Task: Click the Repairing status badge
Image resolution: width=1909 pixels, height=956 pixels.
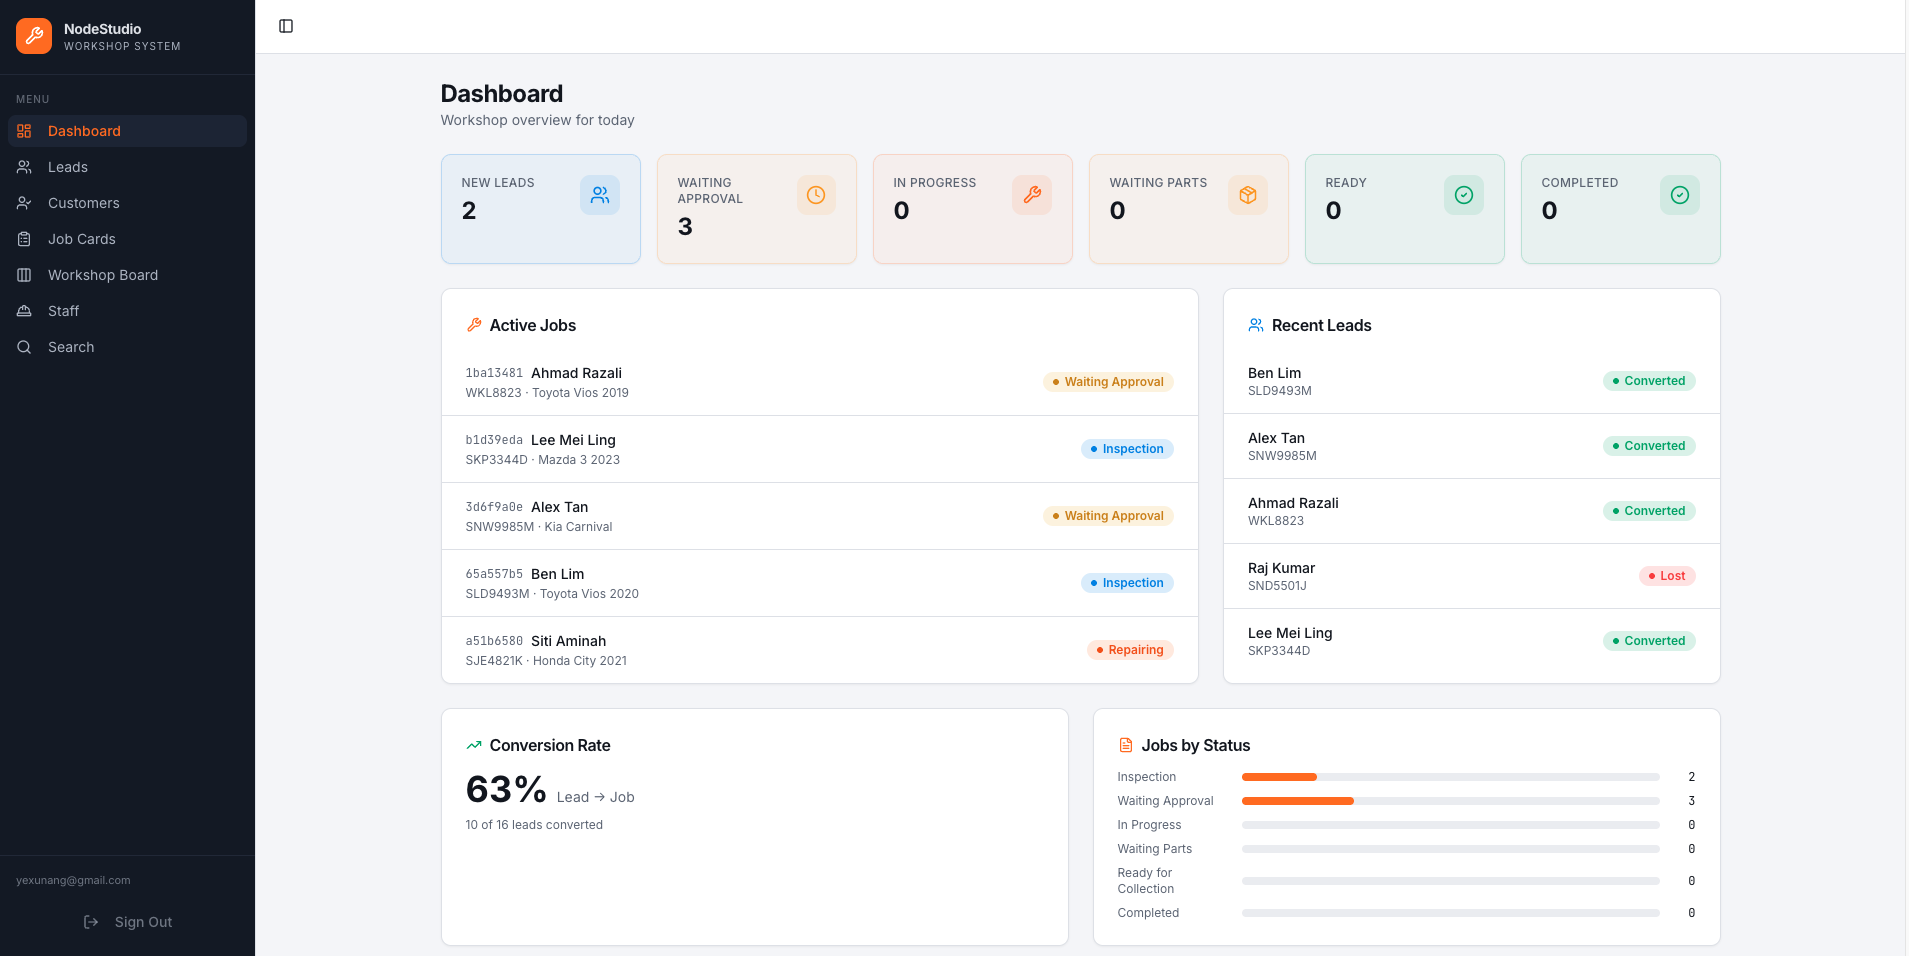Action: coord(1130,650)
